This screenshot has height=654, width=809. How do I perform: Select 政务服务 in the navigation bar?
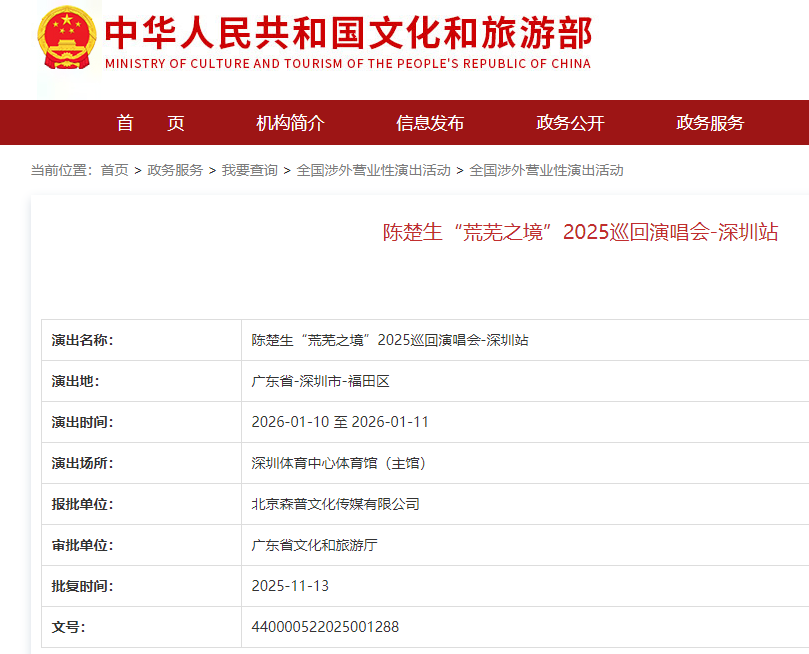pos(710,123)
